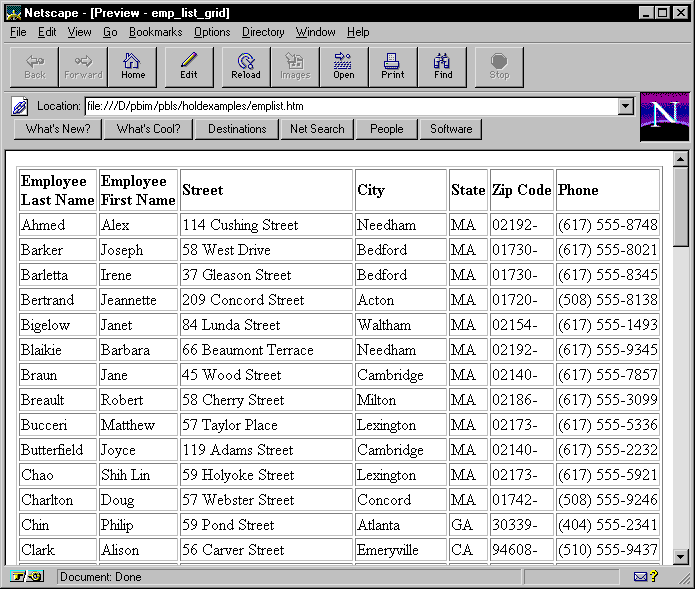695x589 pixels.
Task: Open the Directory menu
Action: [x=263, y=32]
